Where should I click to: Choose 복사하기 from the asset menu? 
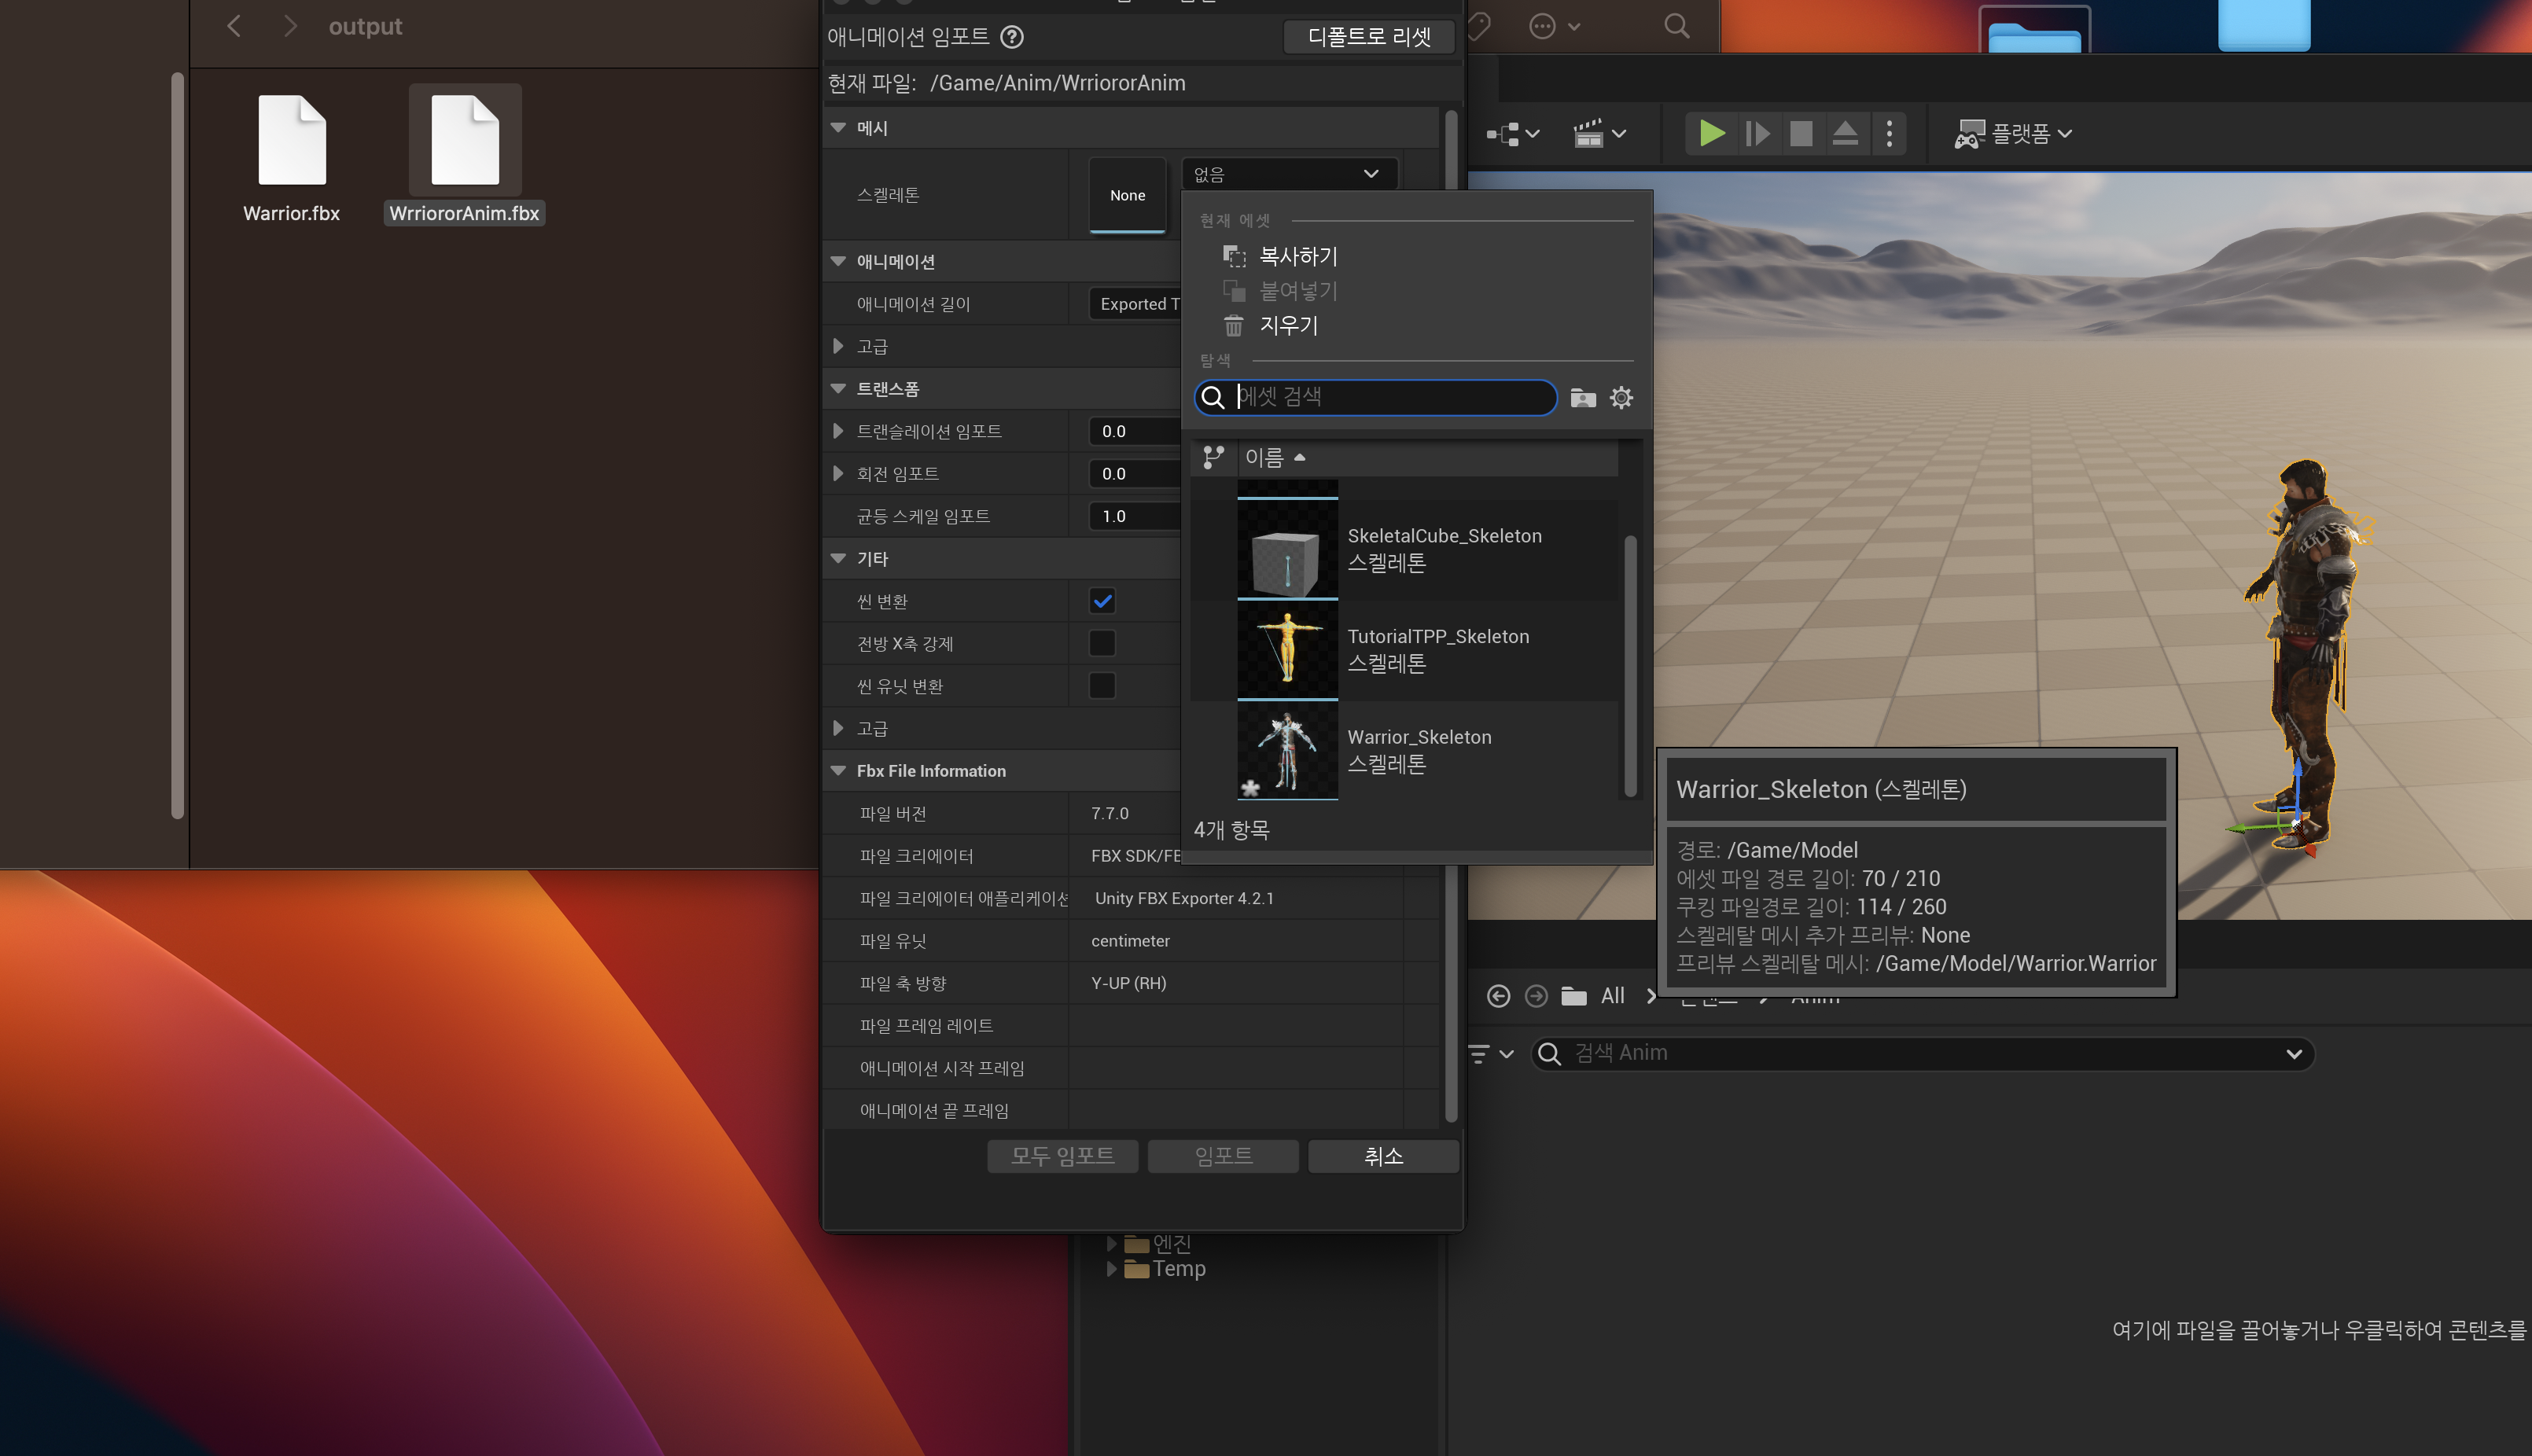(x=1297, y=256)
